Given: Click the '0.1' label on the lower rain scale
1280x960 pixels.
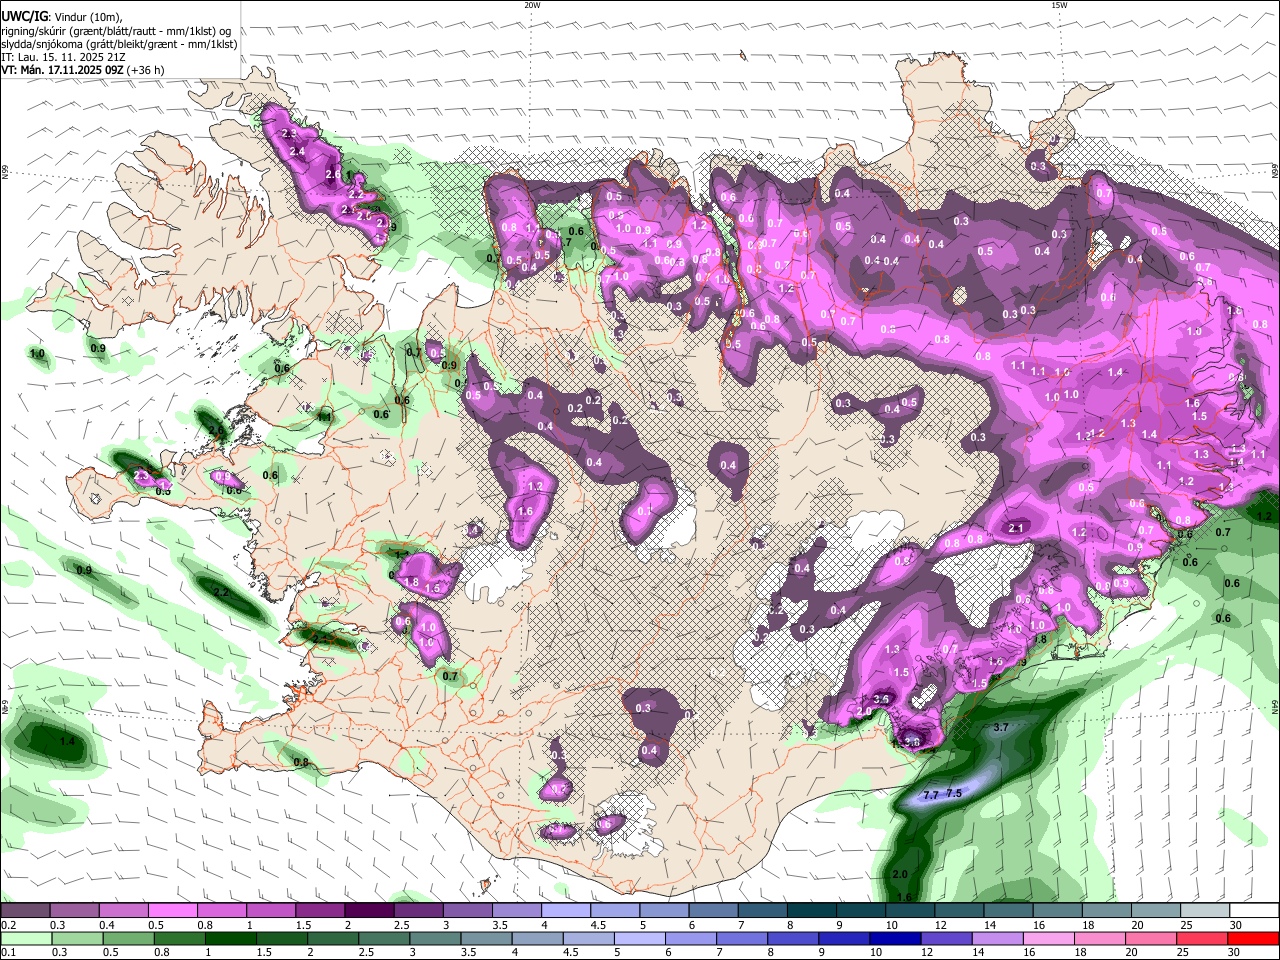Looking at the screenshot, I should click(8, 953).
